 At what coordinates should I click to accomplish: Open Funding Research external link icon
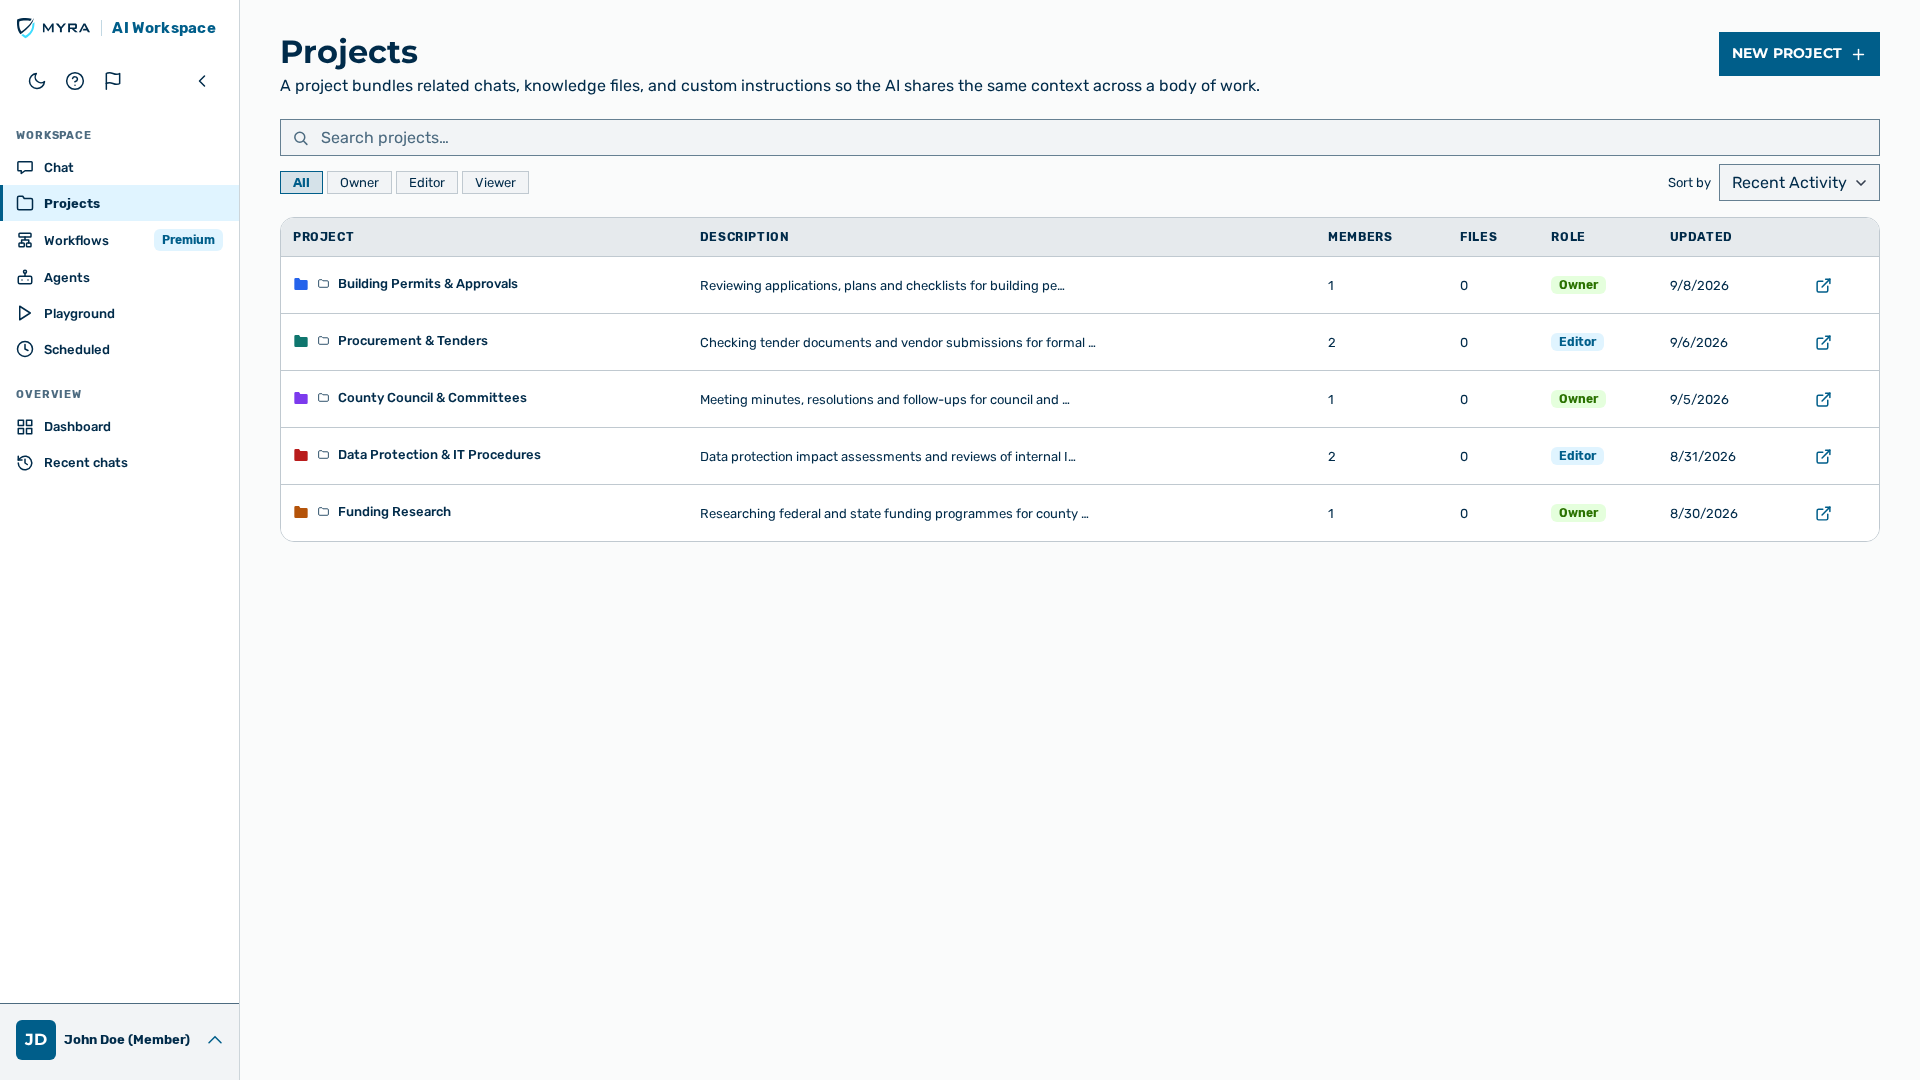pos(1823,514)
